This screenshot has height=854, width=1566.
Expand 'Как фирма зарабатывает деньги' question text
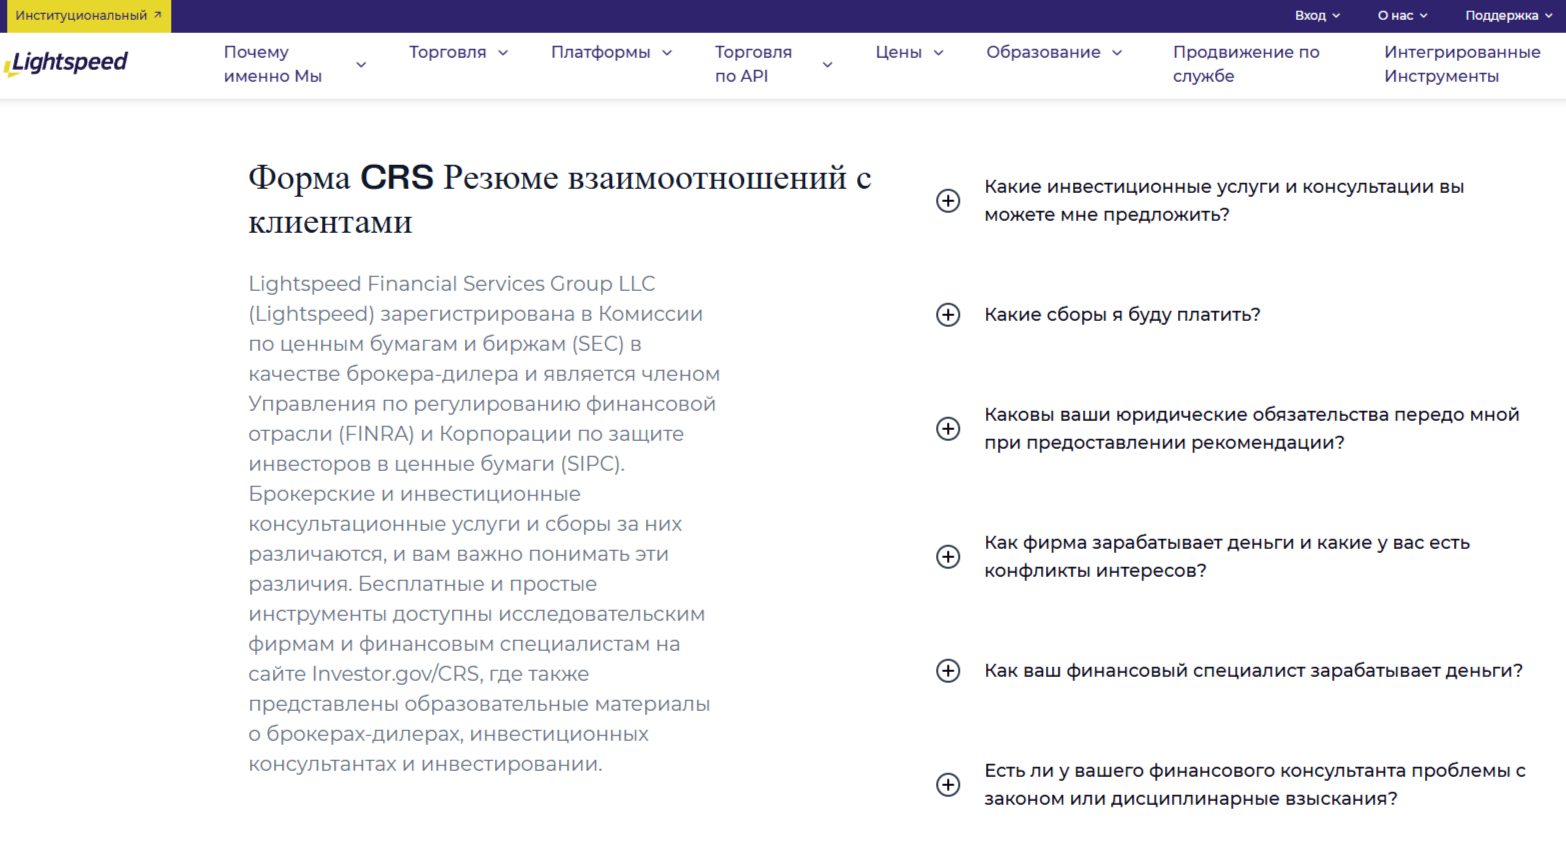[1227, 556]
